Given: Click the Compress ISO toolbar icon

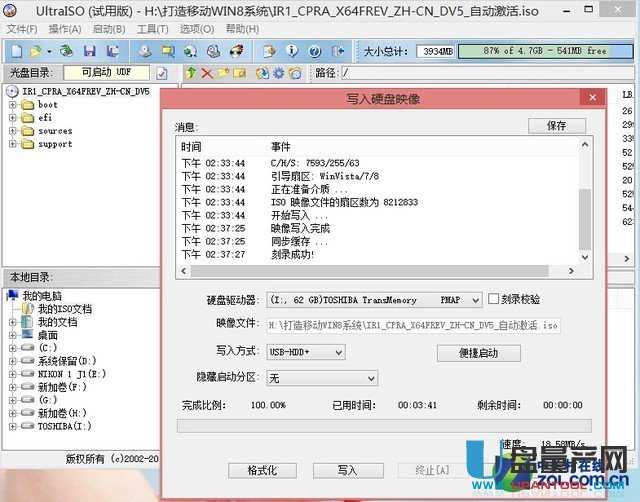Looking at the screenshot, I should 167,51.
